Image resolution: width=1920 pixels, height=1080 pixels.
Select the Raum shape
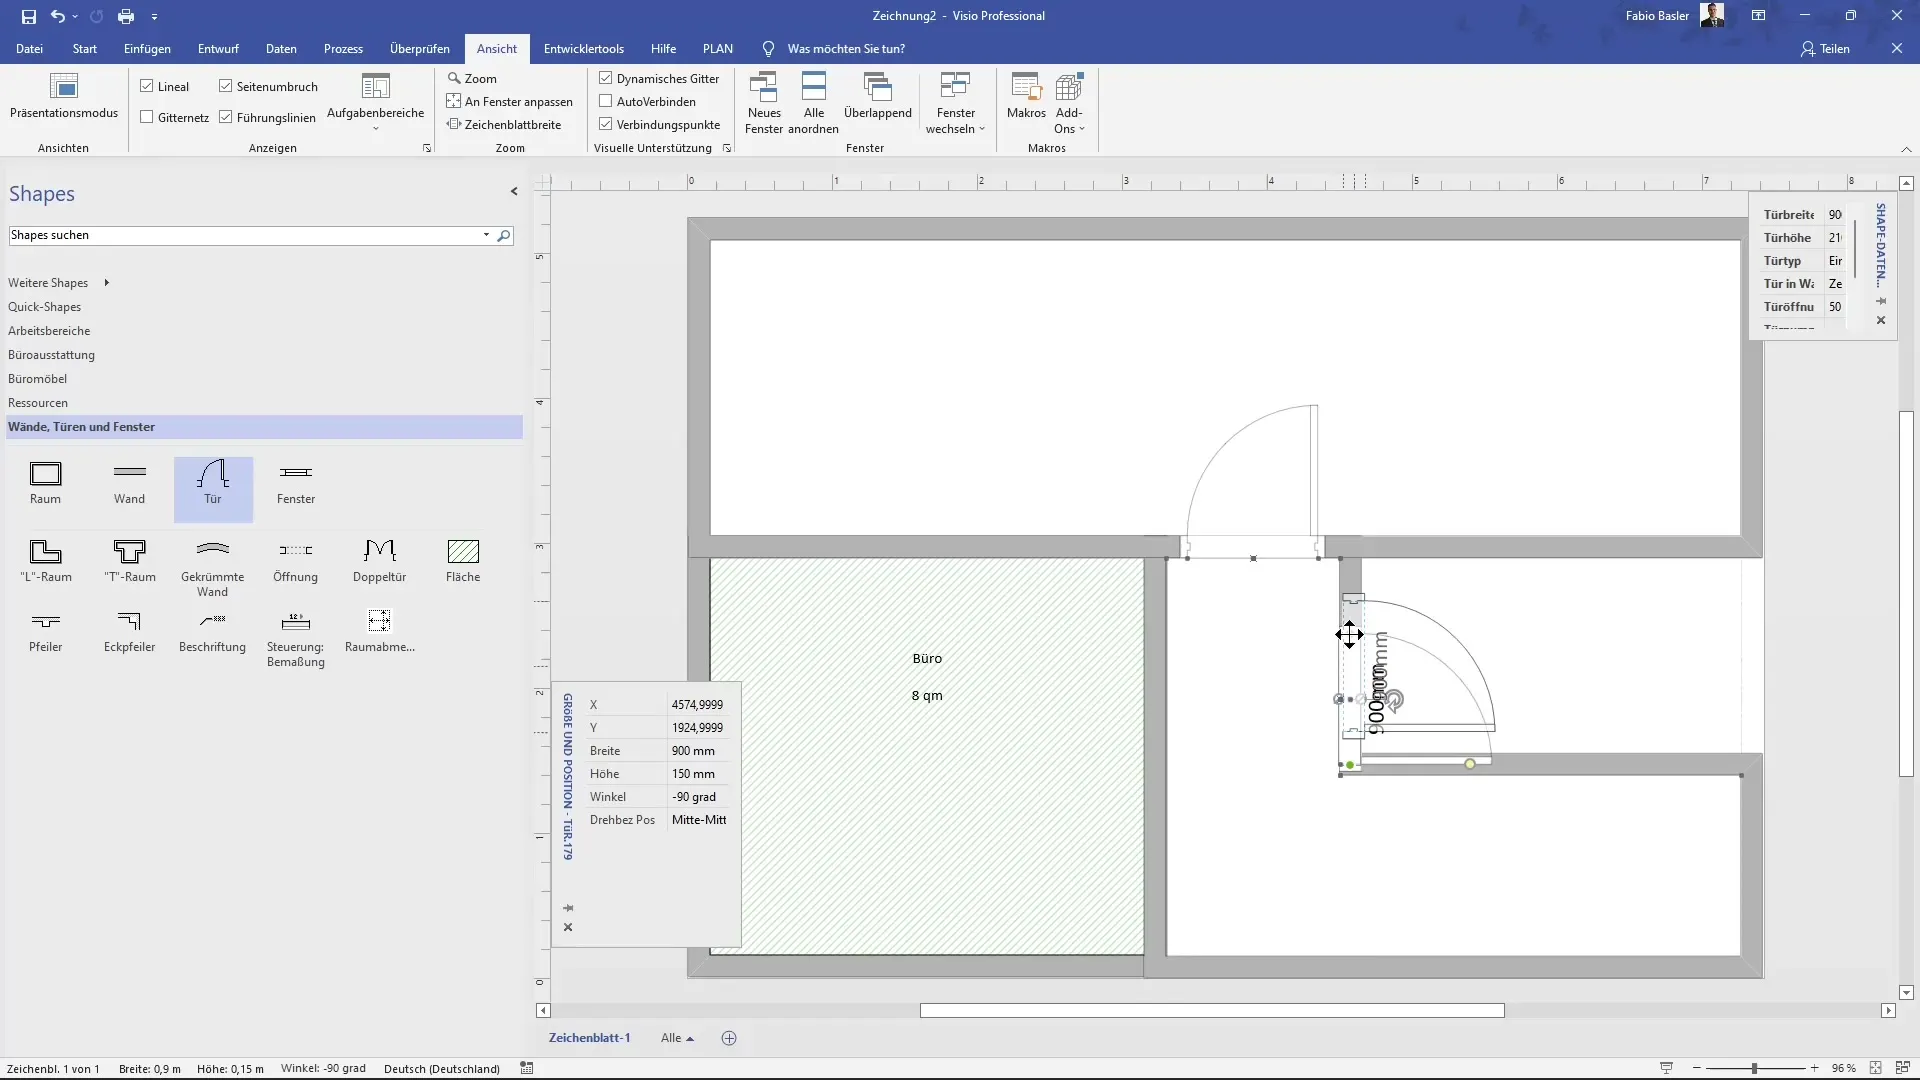click(x=45, y=483)
